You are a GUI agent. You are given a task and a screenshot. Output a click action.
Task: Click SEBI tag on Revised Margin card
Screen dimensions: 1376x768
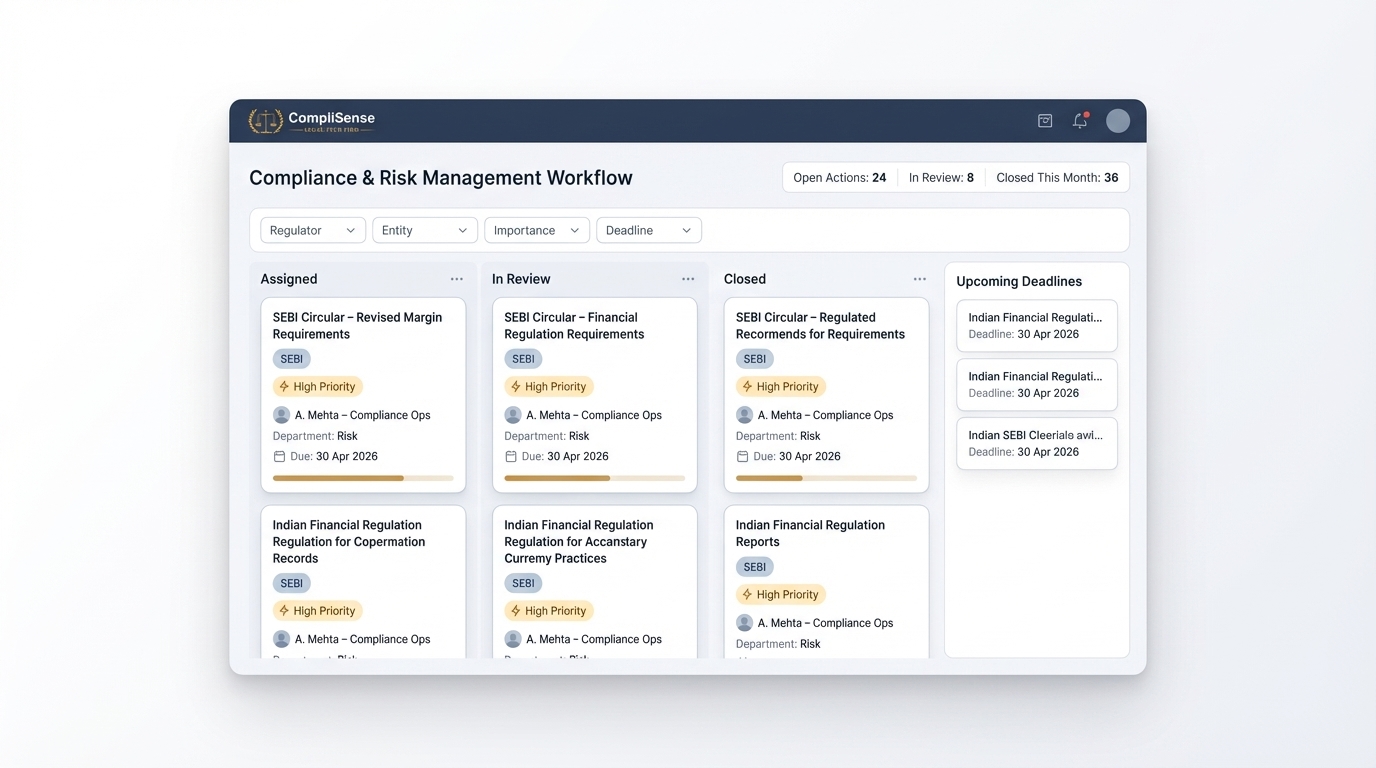coord(291,359)
